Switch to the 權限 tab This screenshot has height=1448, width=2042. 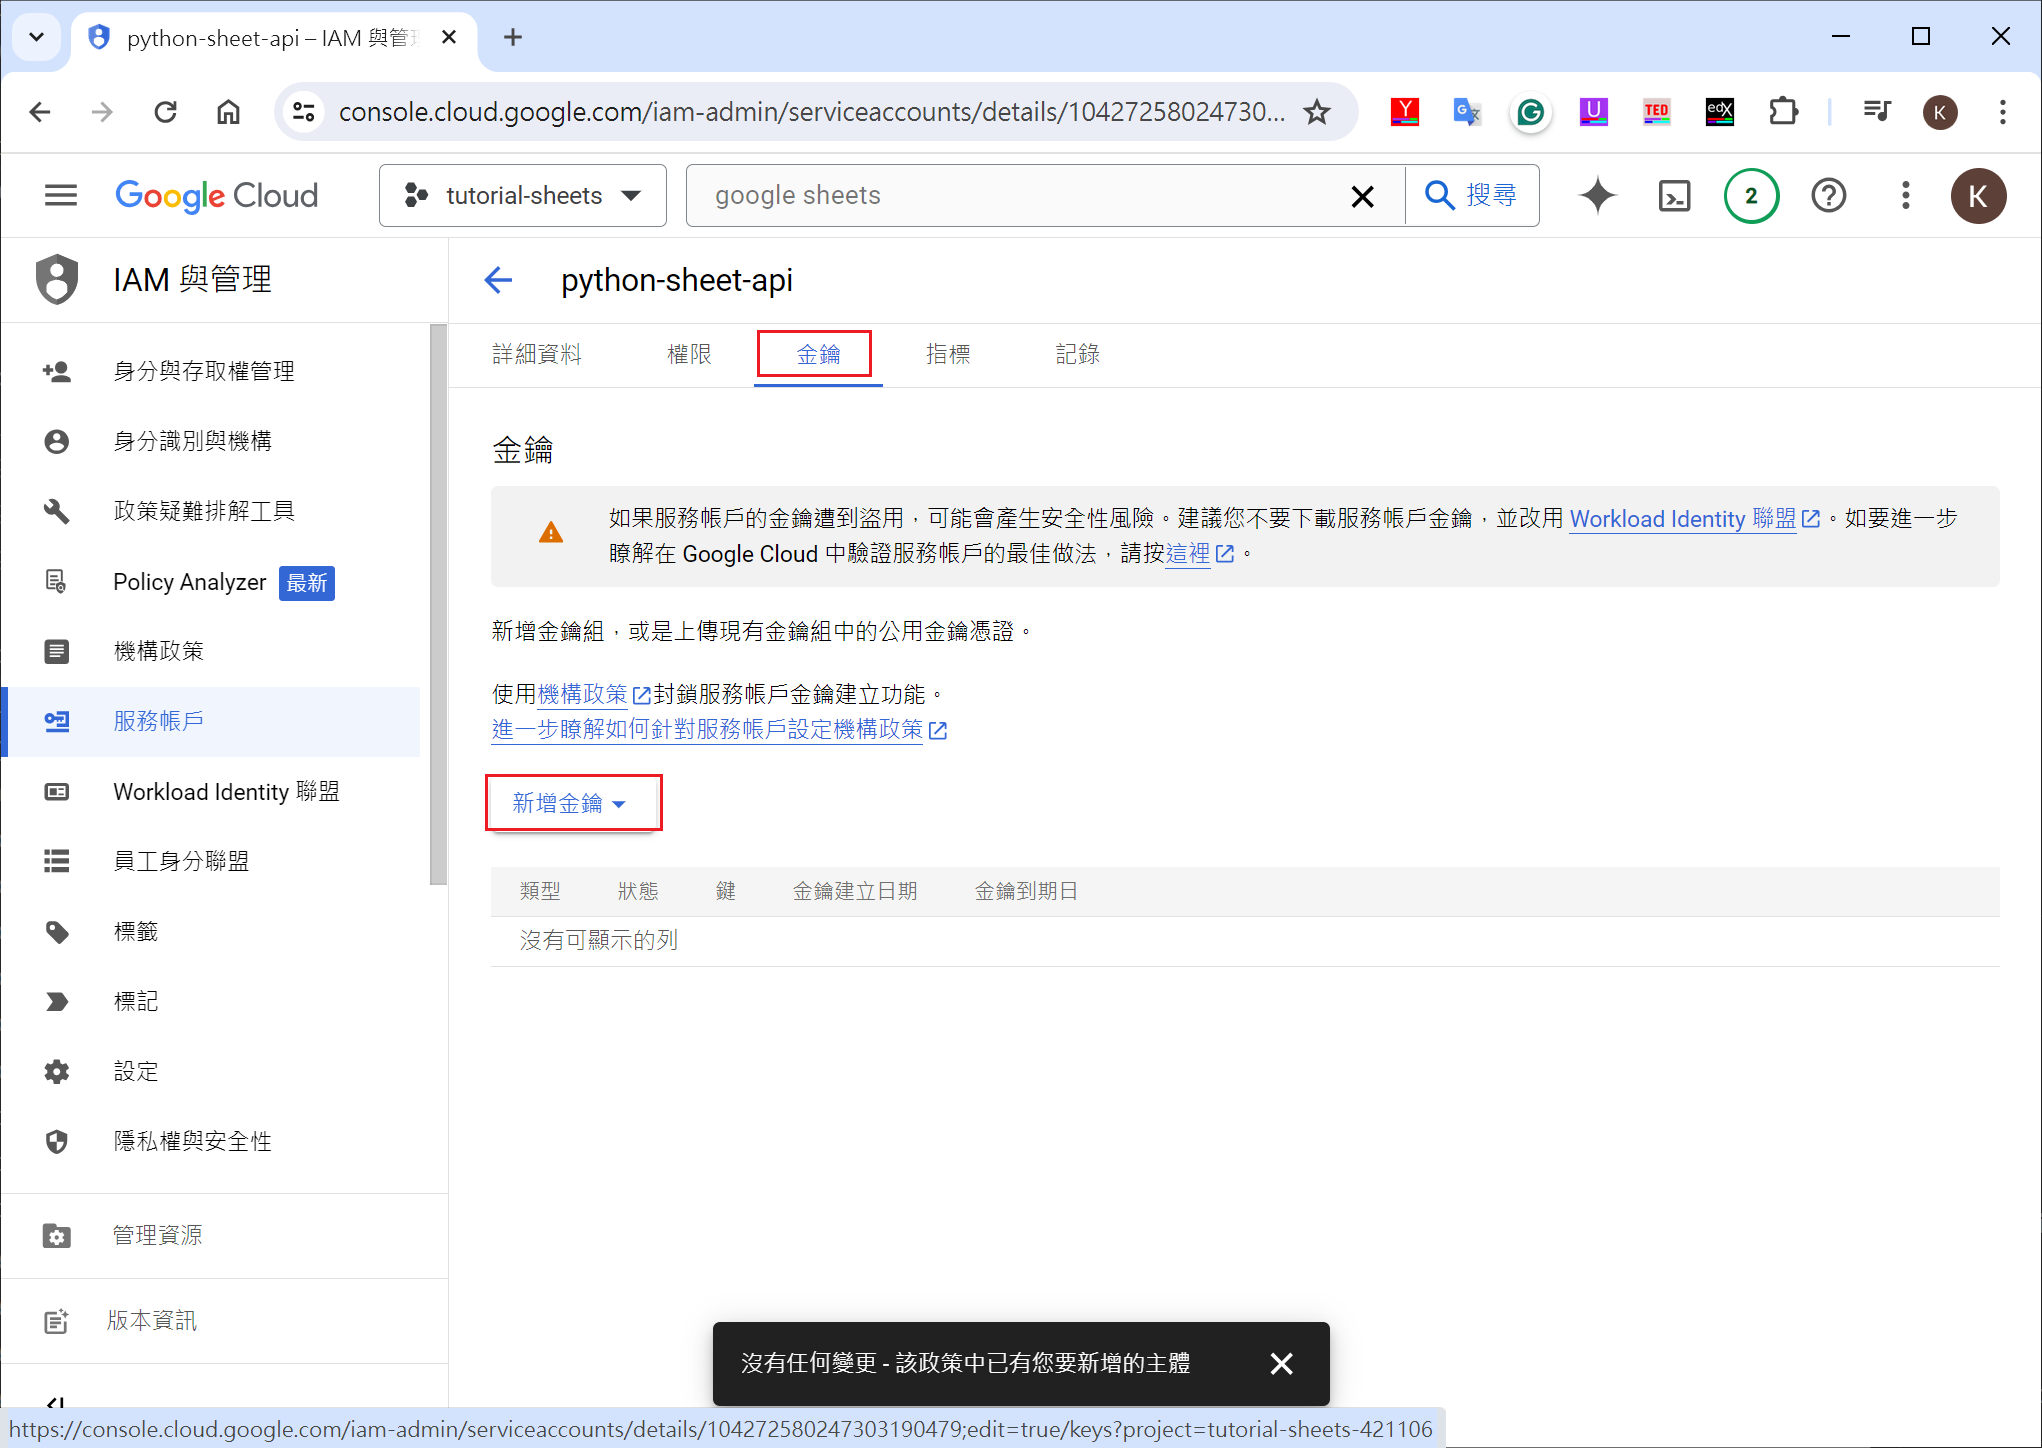689,354
